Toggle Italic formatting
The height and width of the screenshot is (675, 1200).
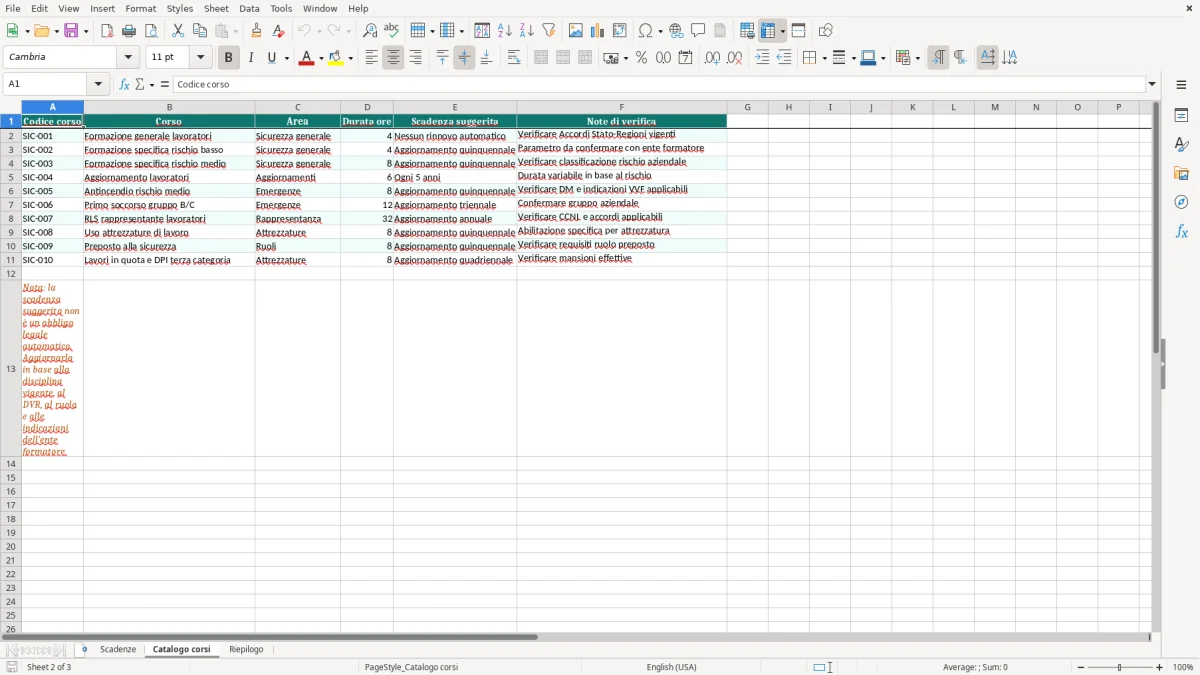pyautogui.click(x=251, y=58)
